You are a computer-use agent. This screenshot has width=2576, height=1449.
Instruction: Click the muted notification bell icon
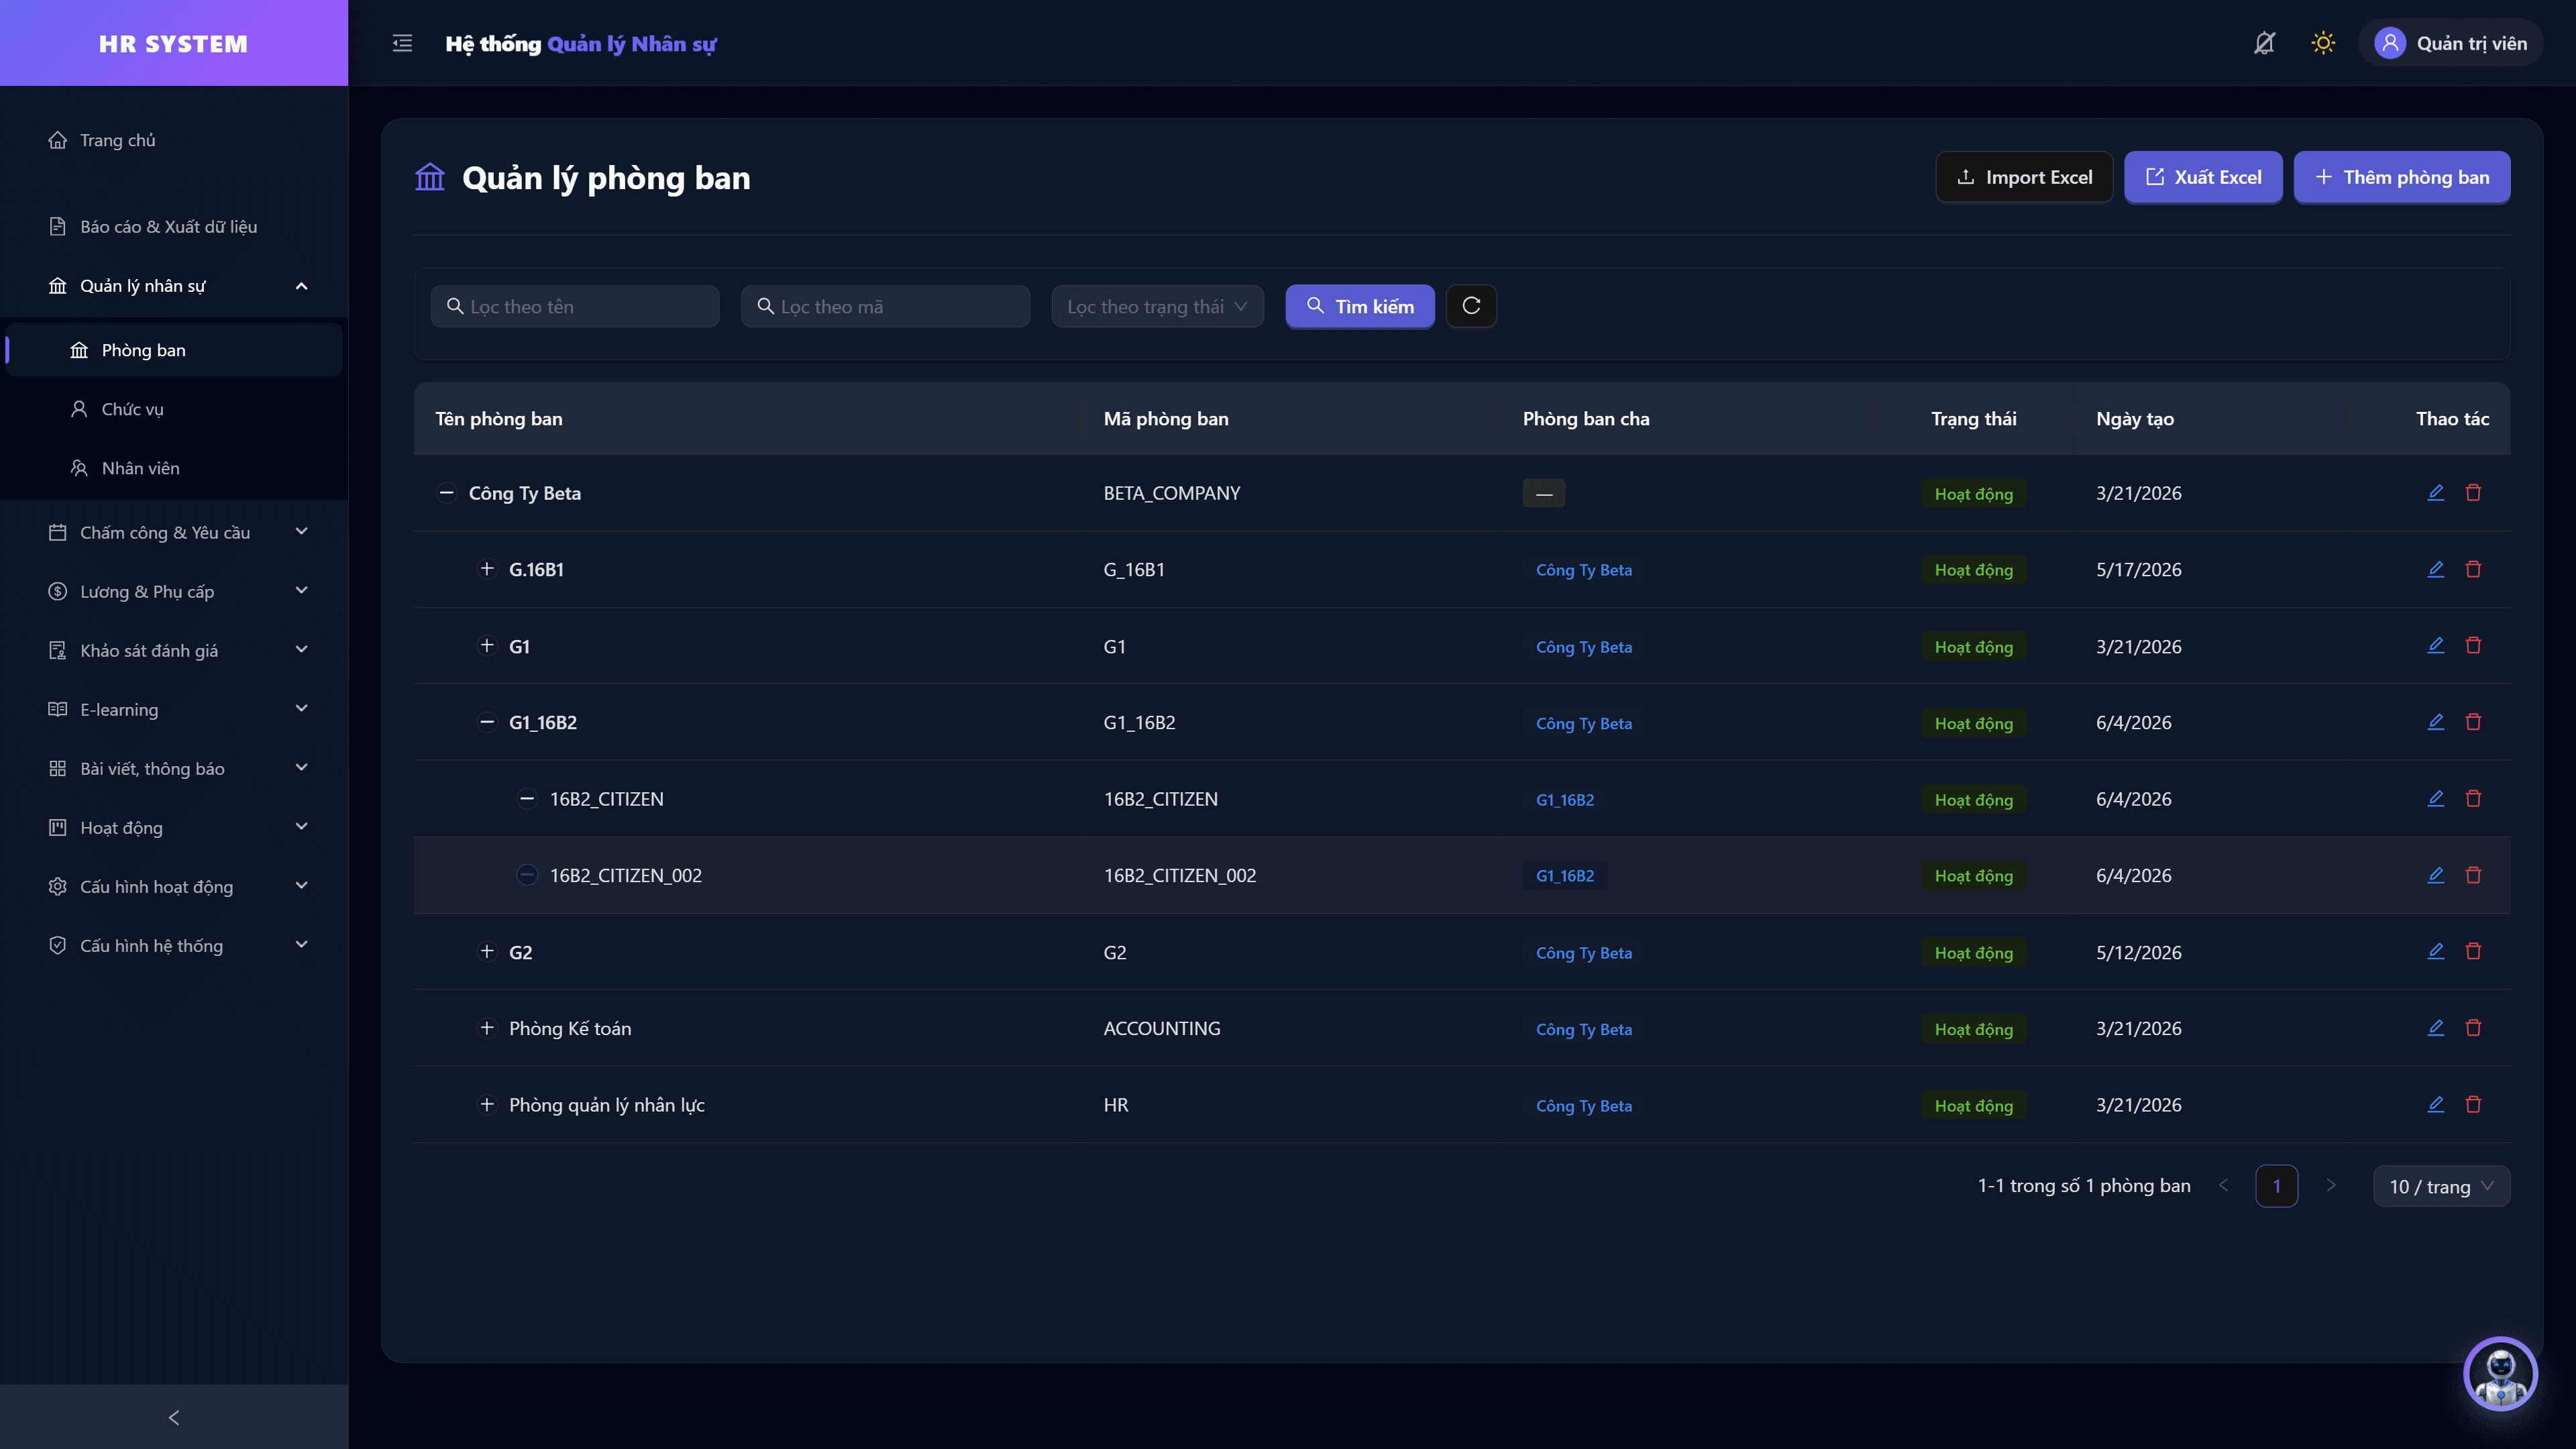(2264, 43)
